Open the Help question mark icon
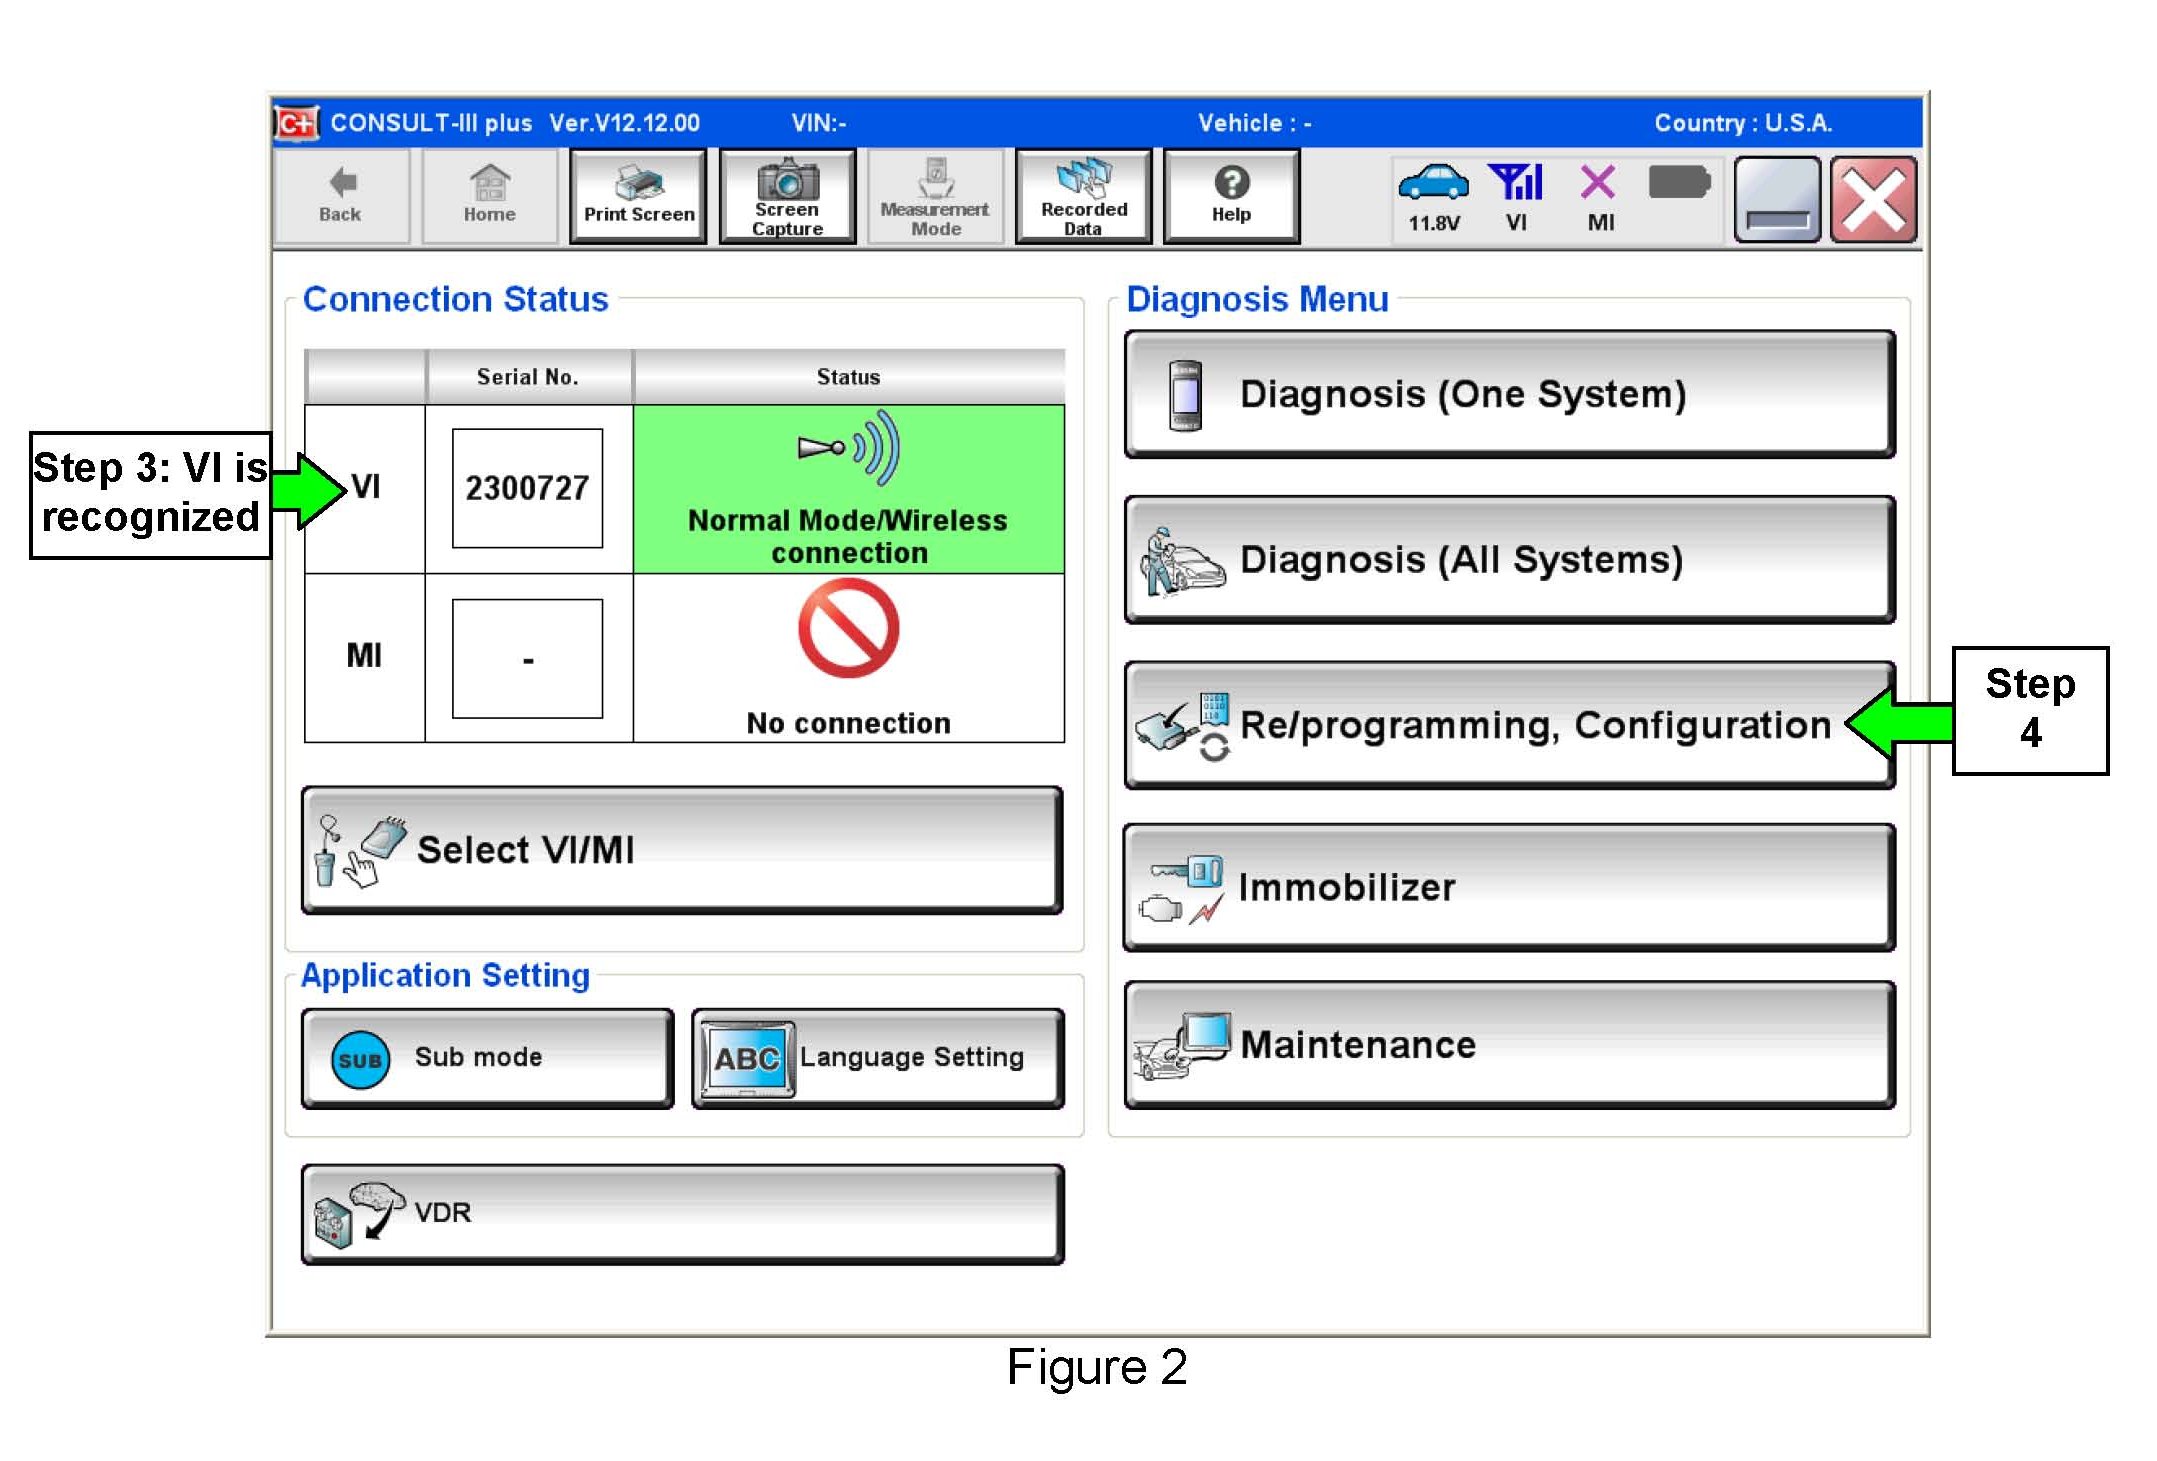Screen dimensions: 2157x1461 (x=1231, y=183)
